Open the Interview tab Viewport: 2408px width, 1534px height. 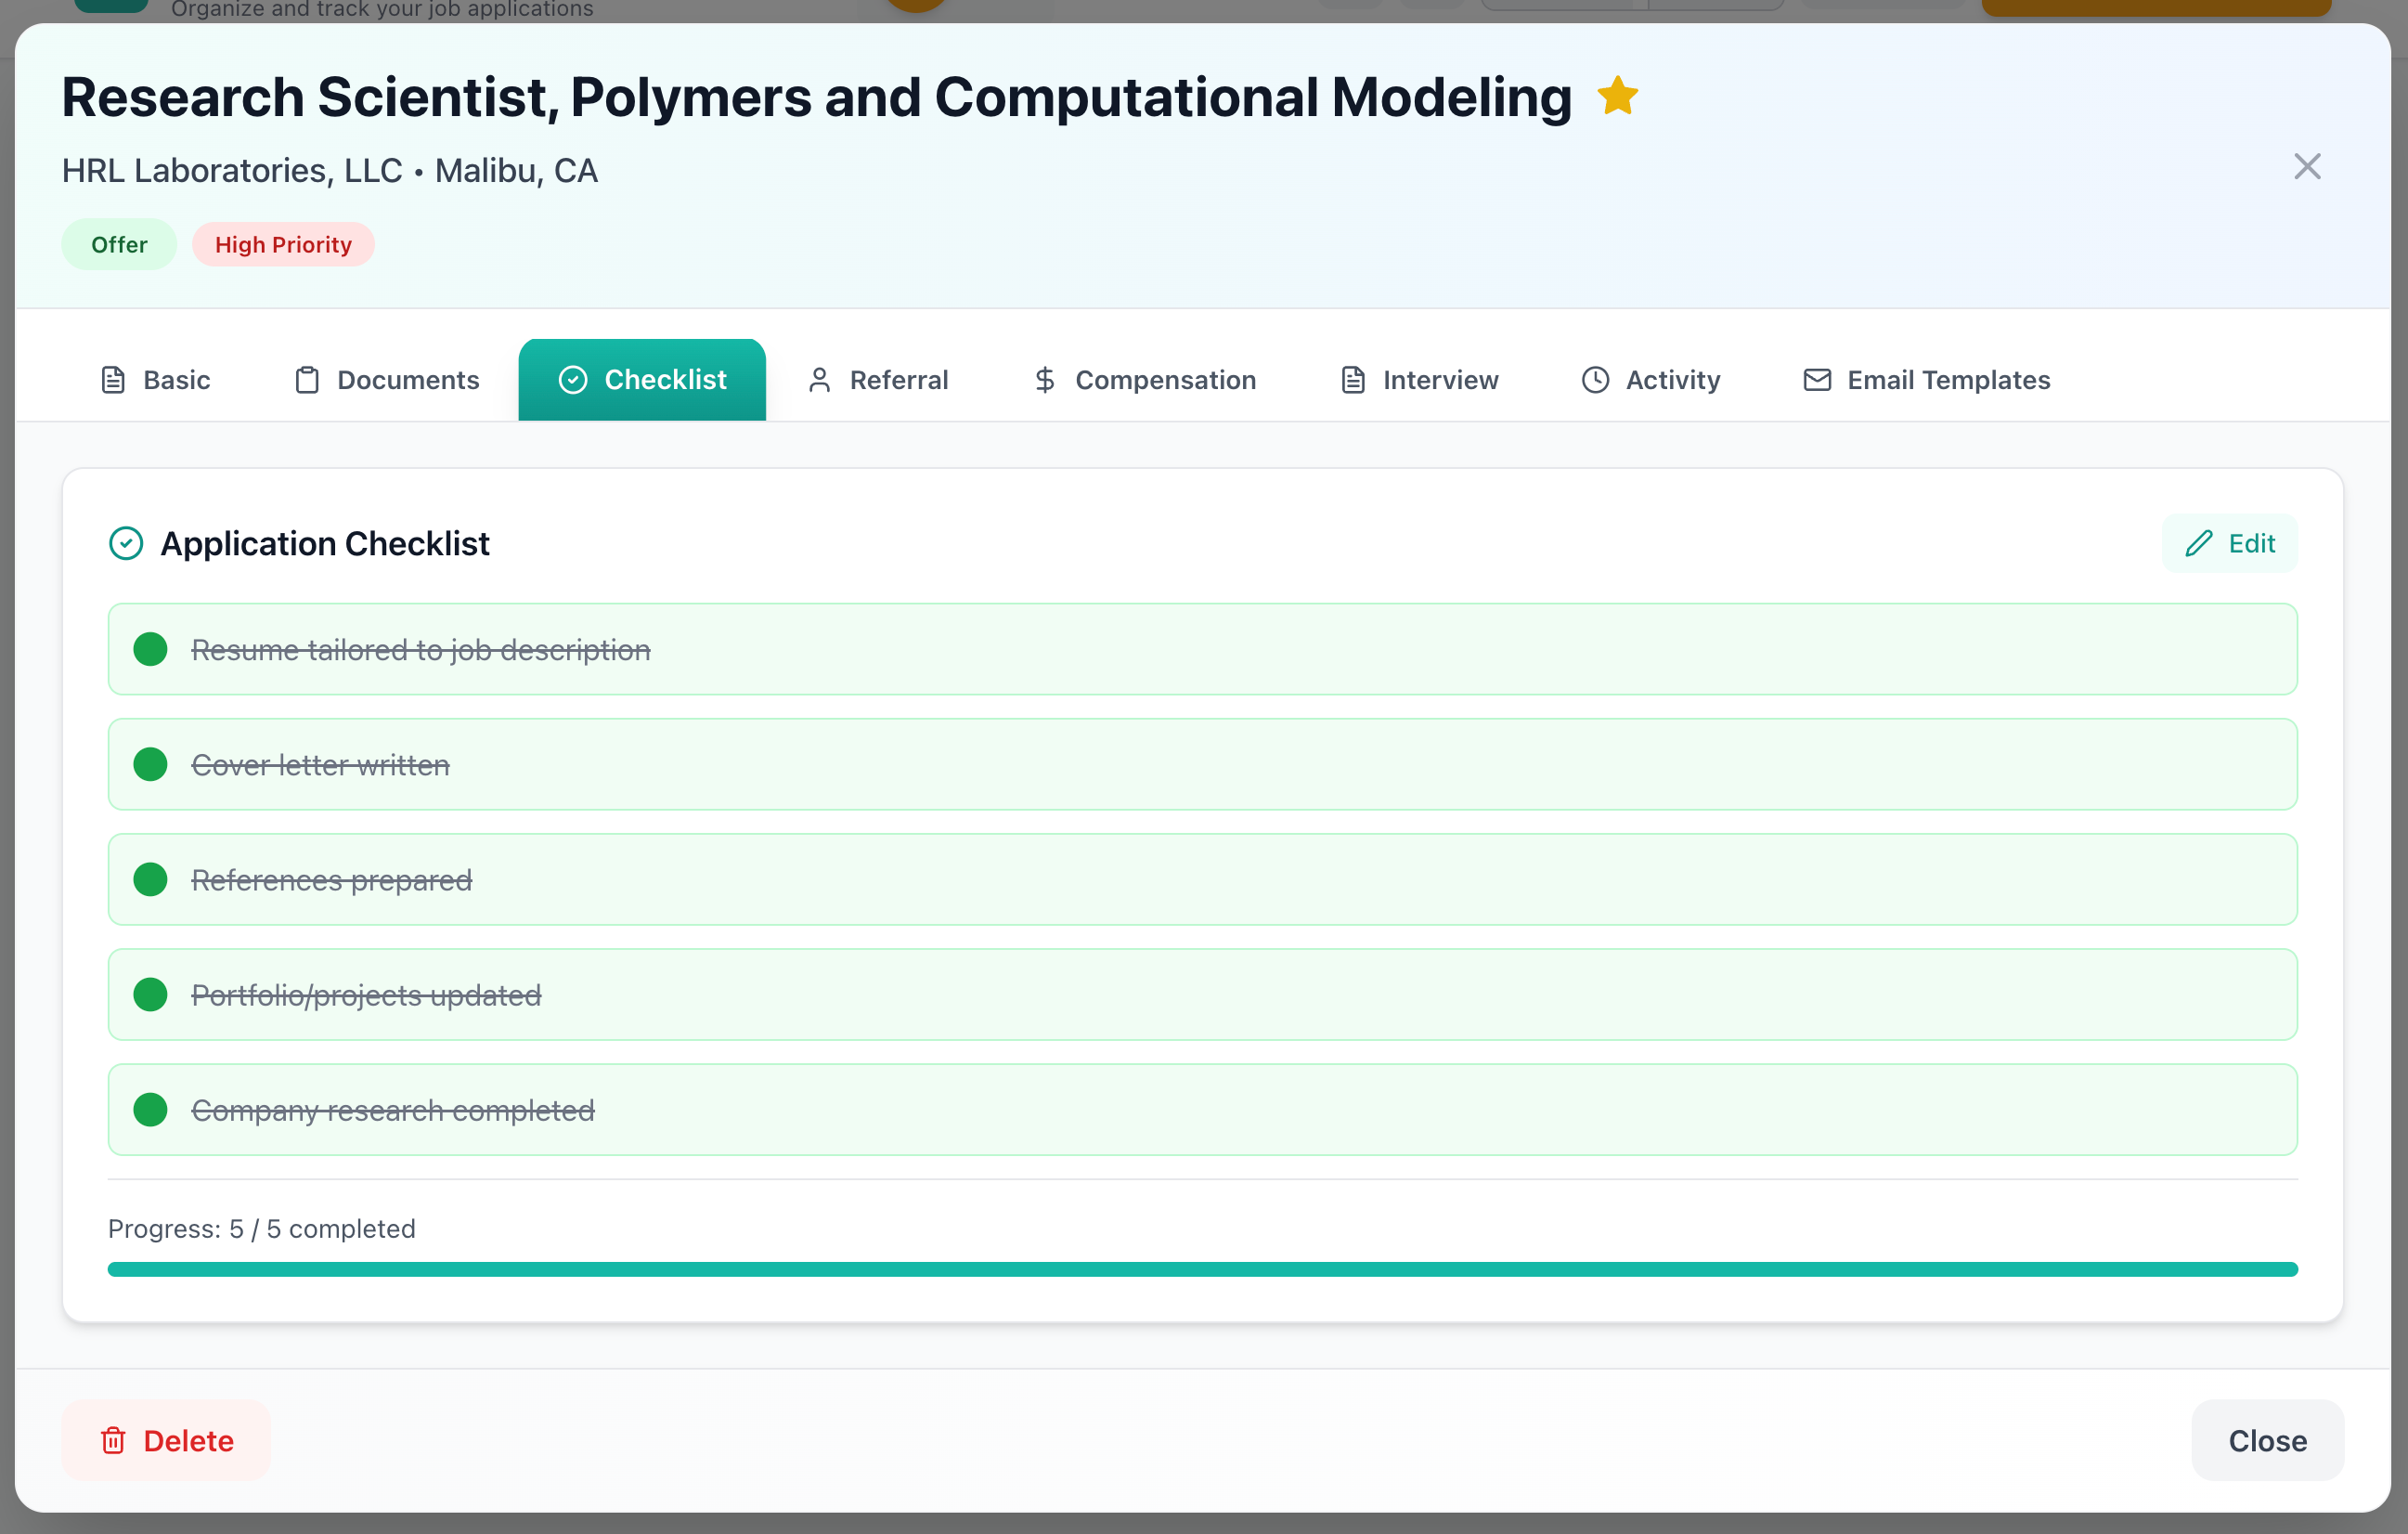(x=1419, y=380)
